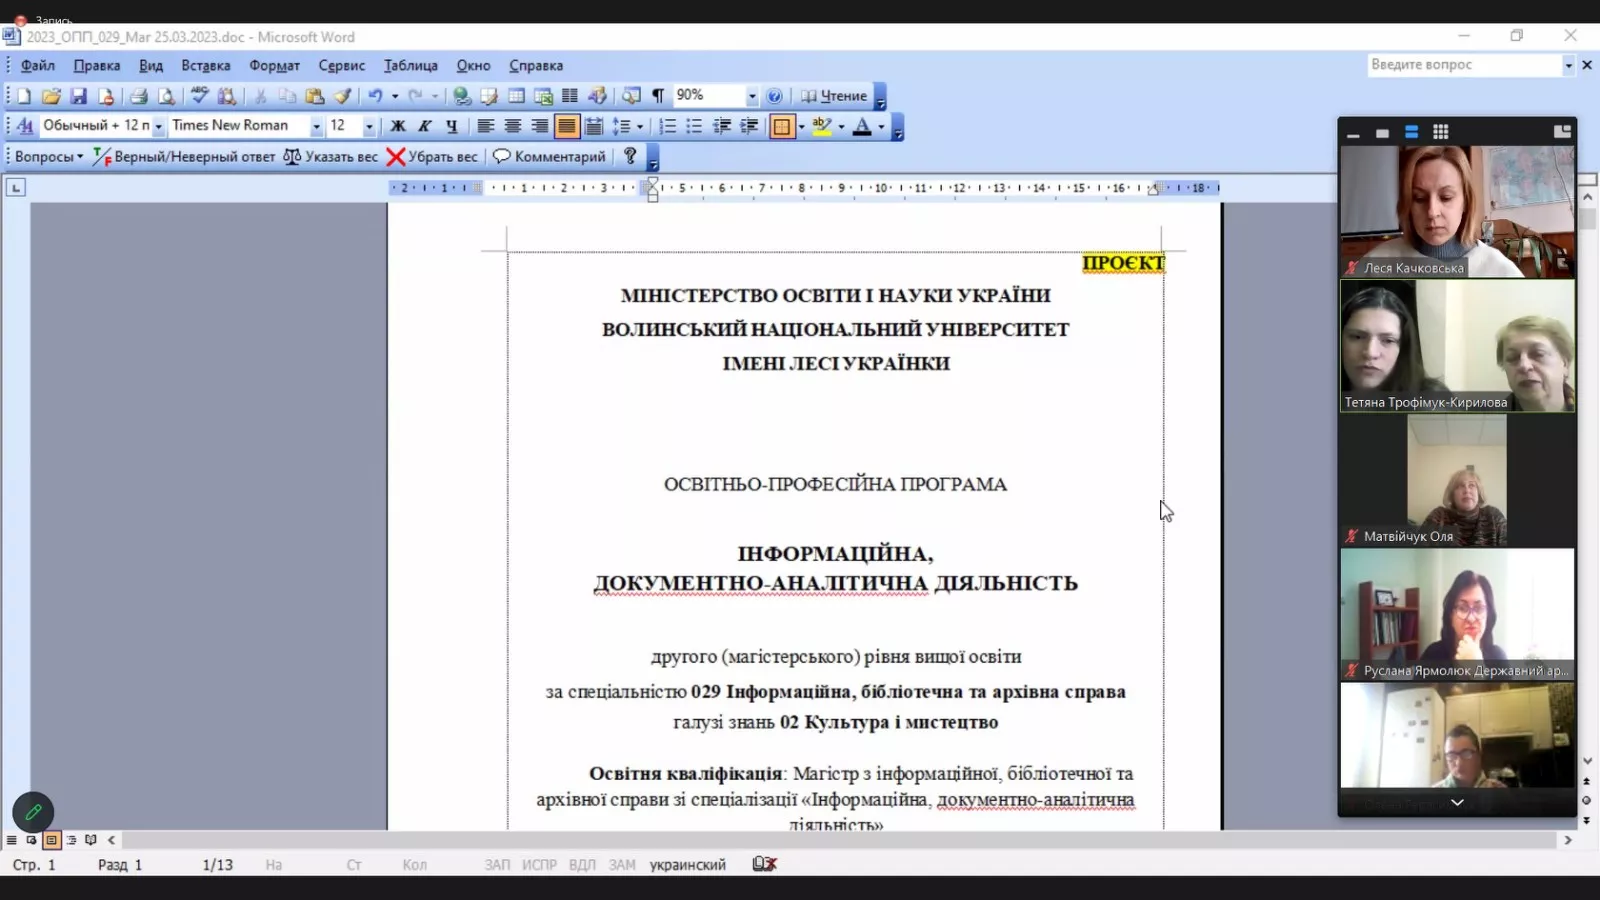Open the Таблица menu

(410, 65)
